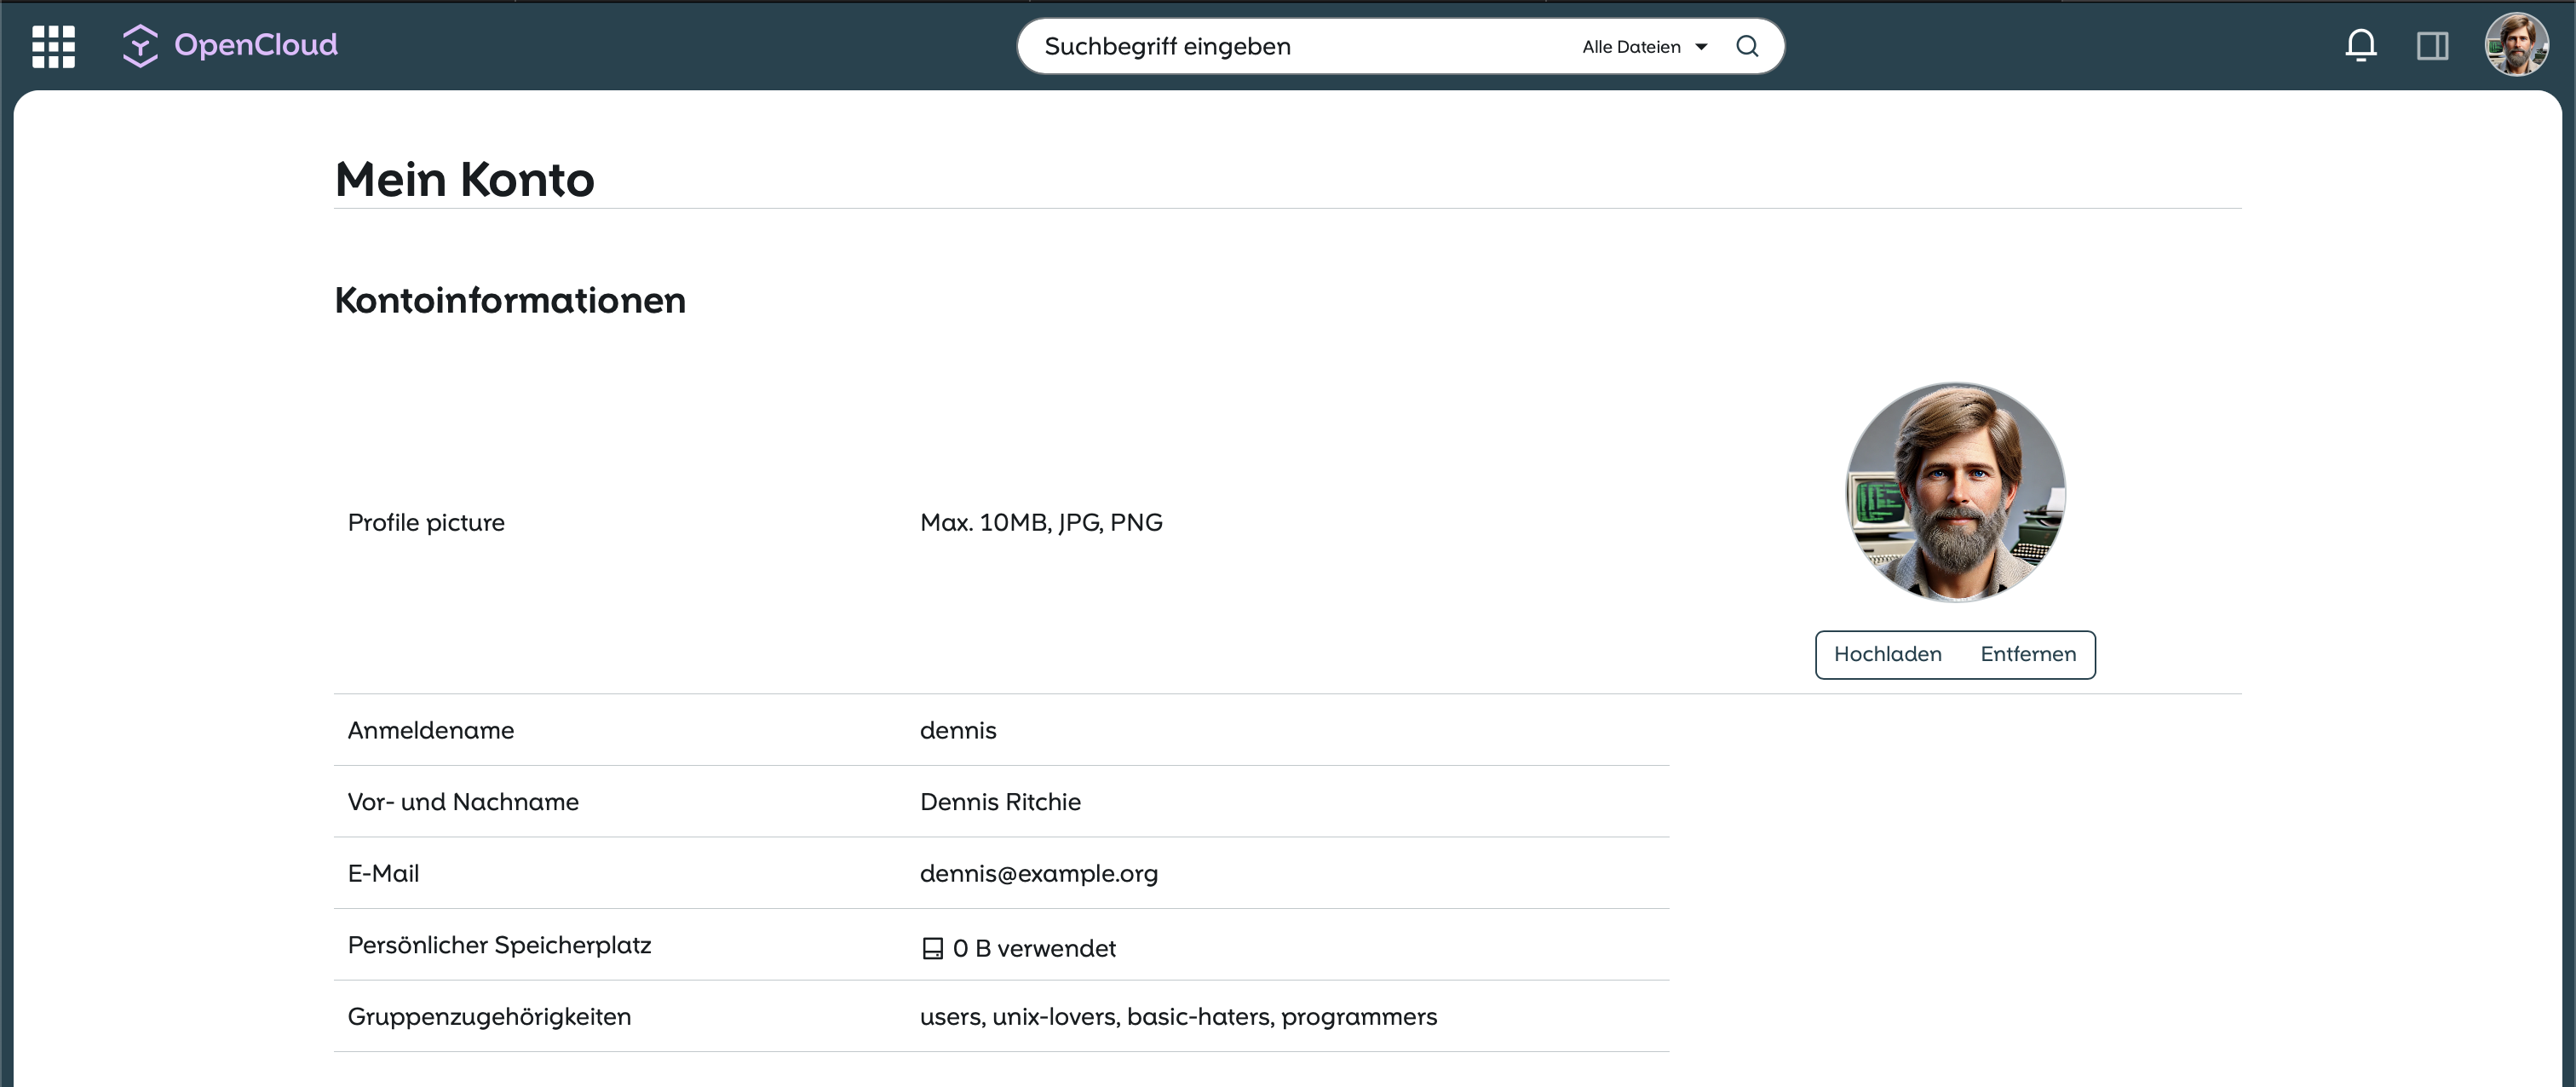Click the Dennis Ritchie name value
The width and height of the screenshot is (2576, 1087).
pyautogui.click(x=1000, y=802)
